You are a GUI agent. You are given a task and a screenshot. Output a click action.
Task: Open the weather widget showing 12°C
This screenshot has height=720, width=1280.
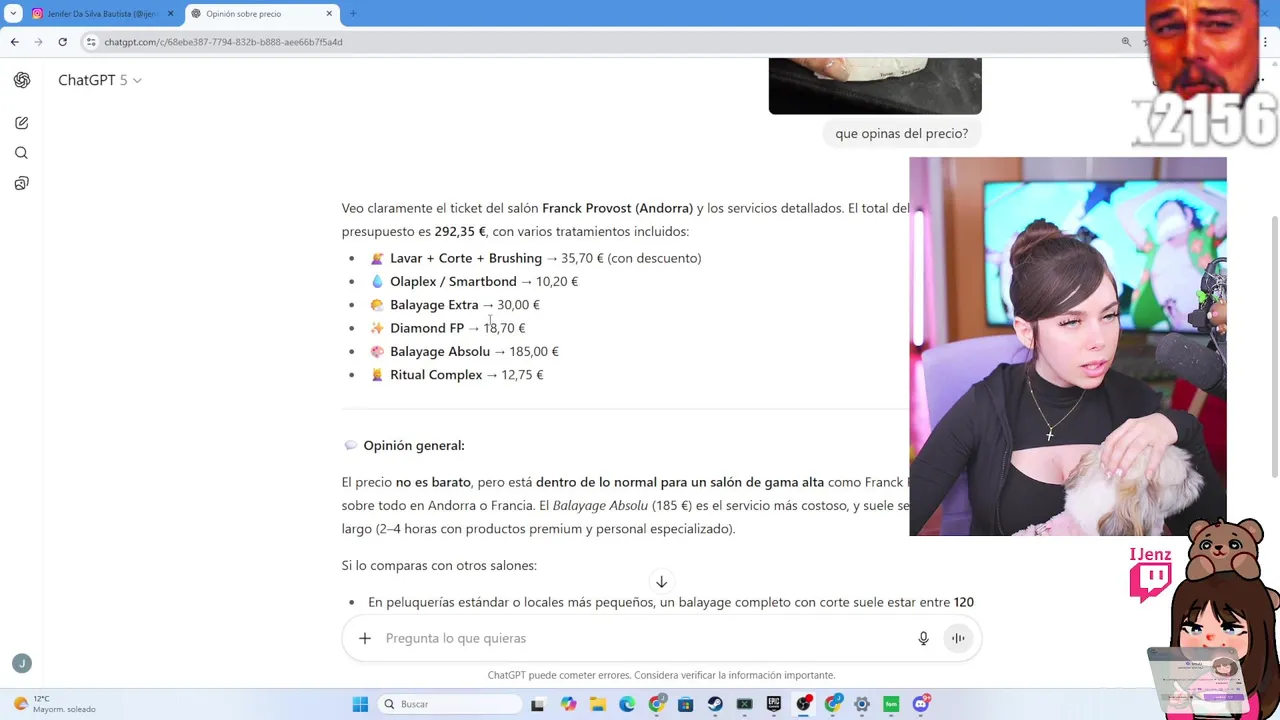55,704
